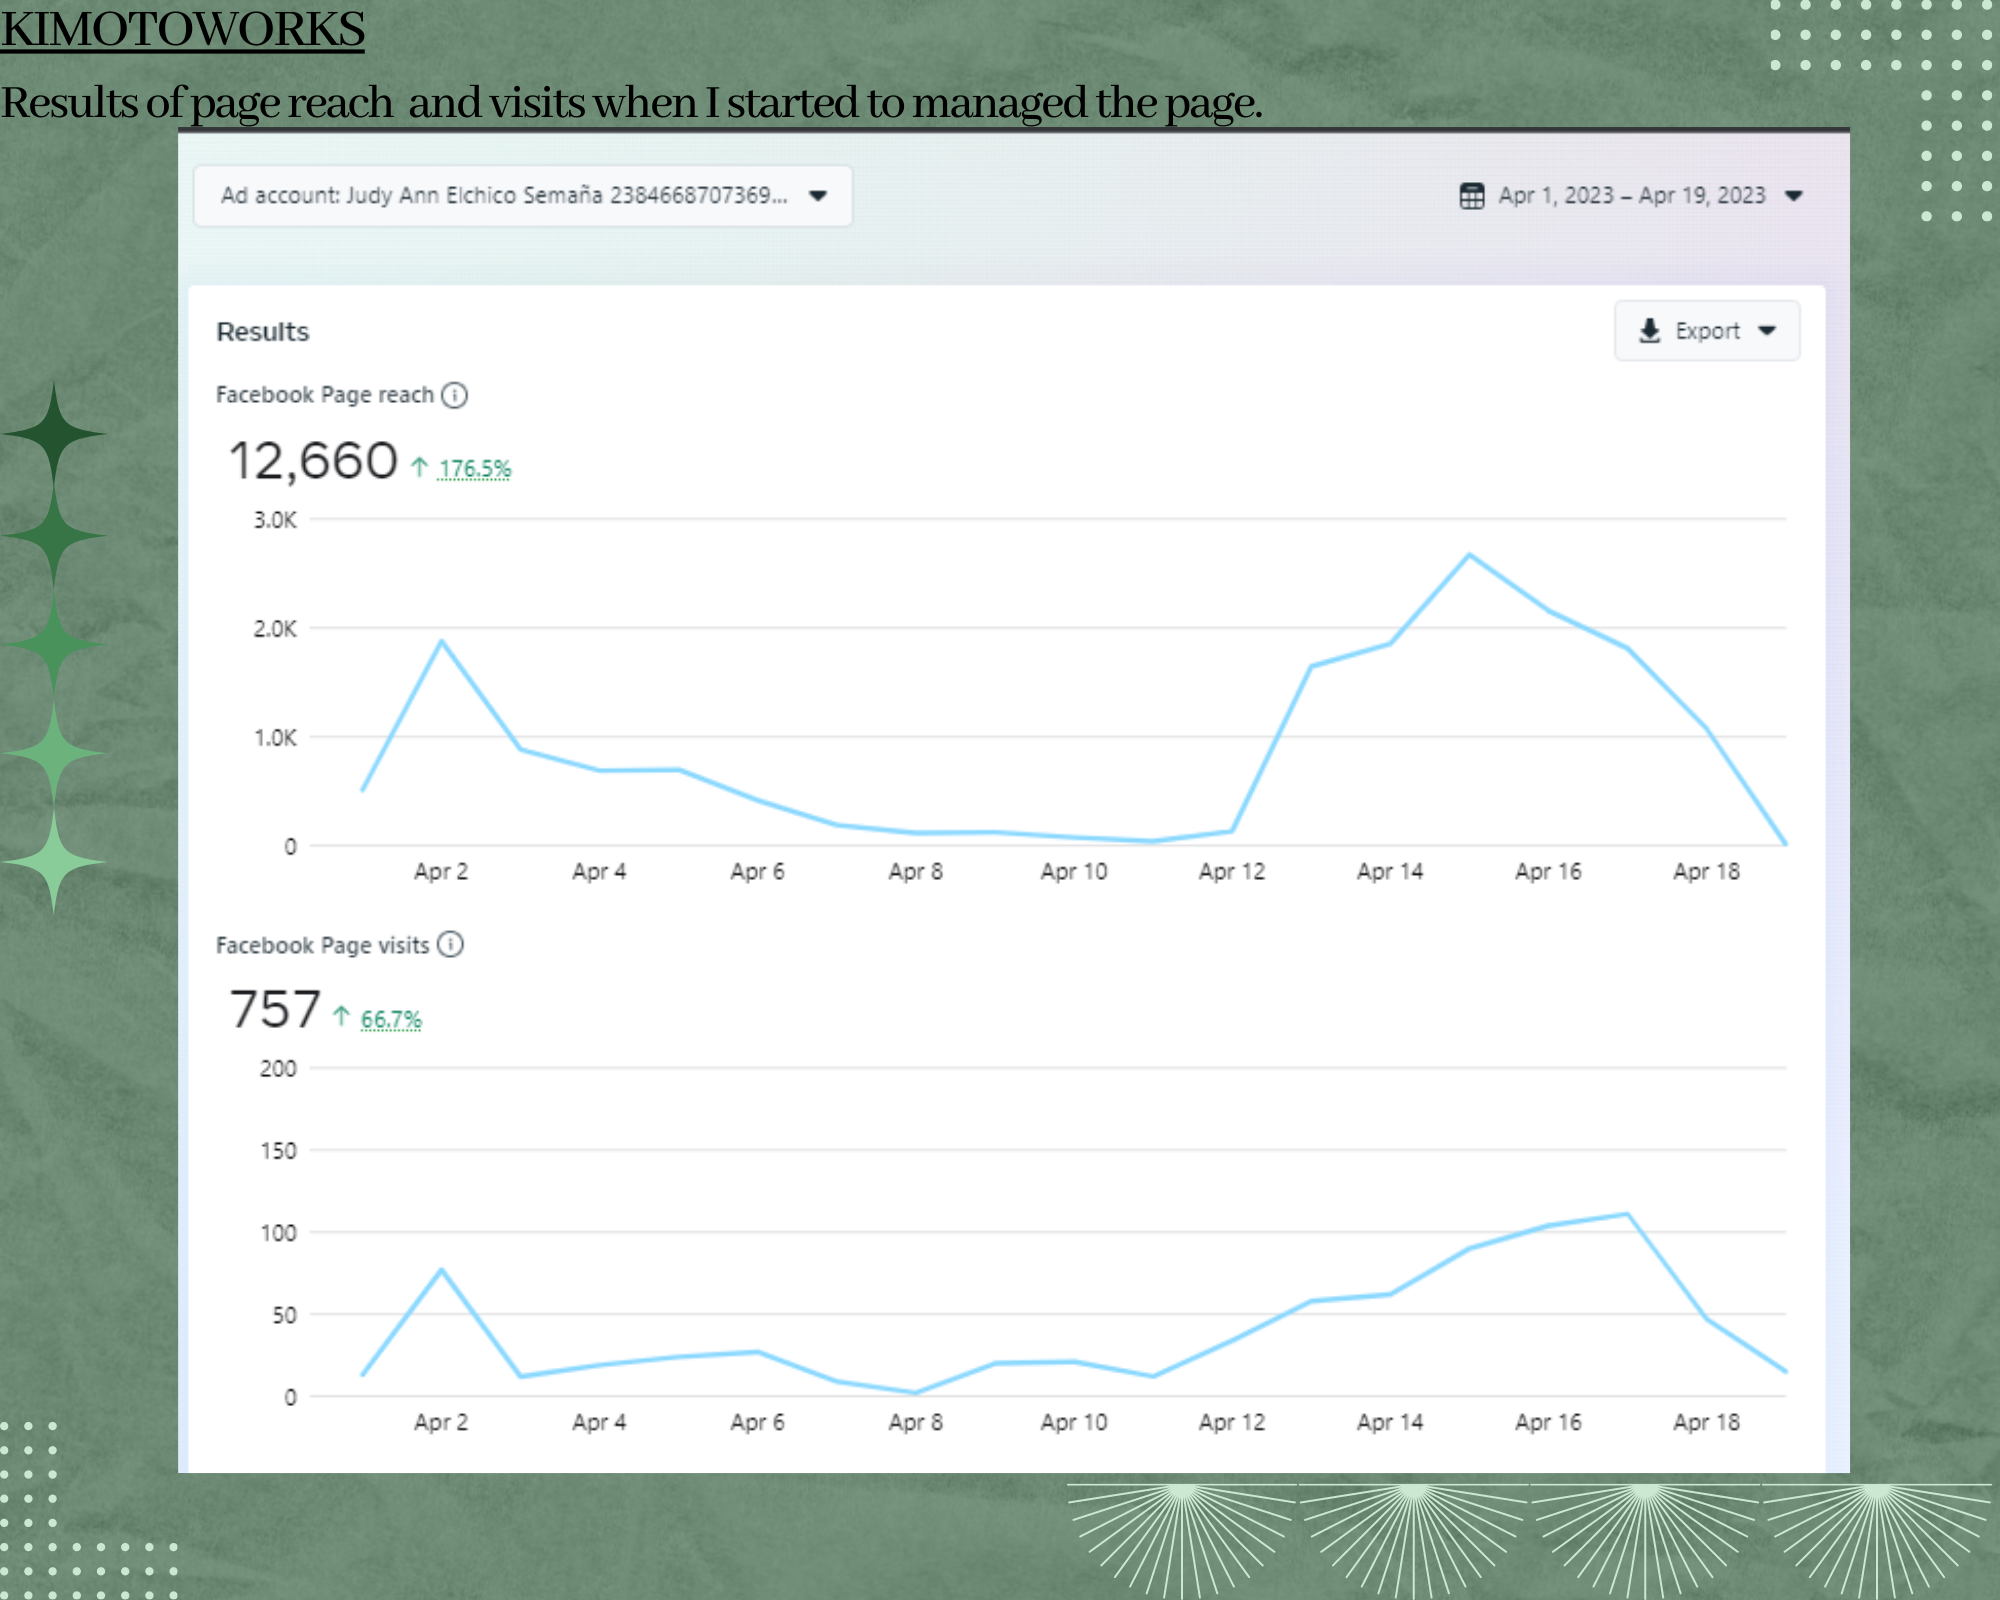Click the 150 axis label on visits chart
Viewport: 2000px width, 1600px height.
[x=278, y=1151]
